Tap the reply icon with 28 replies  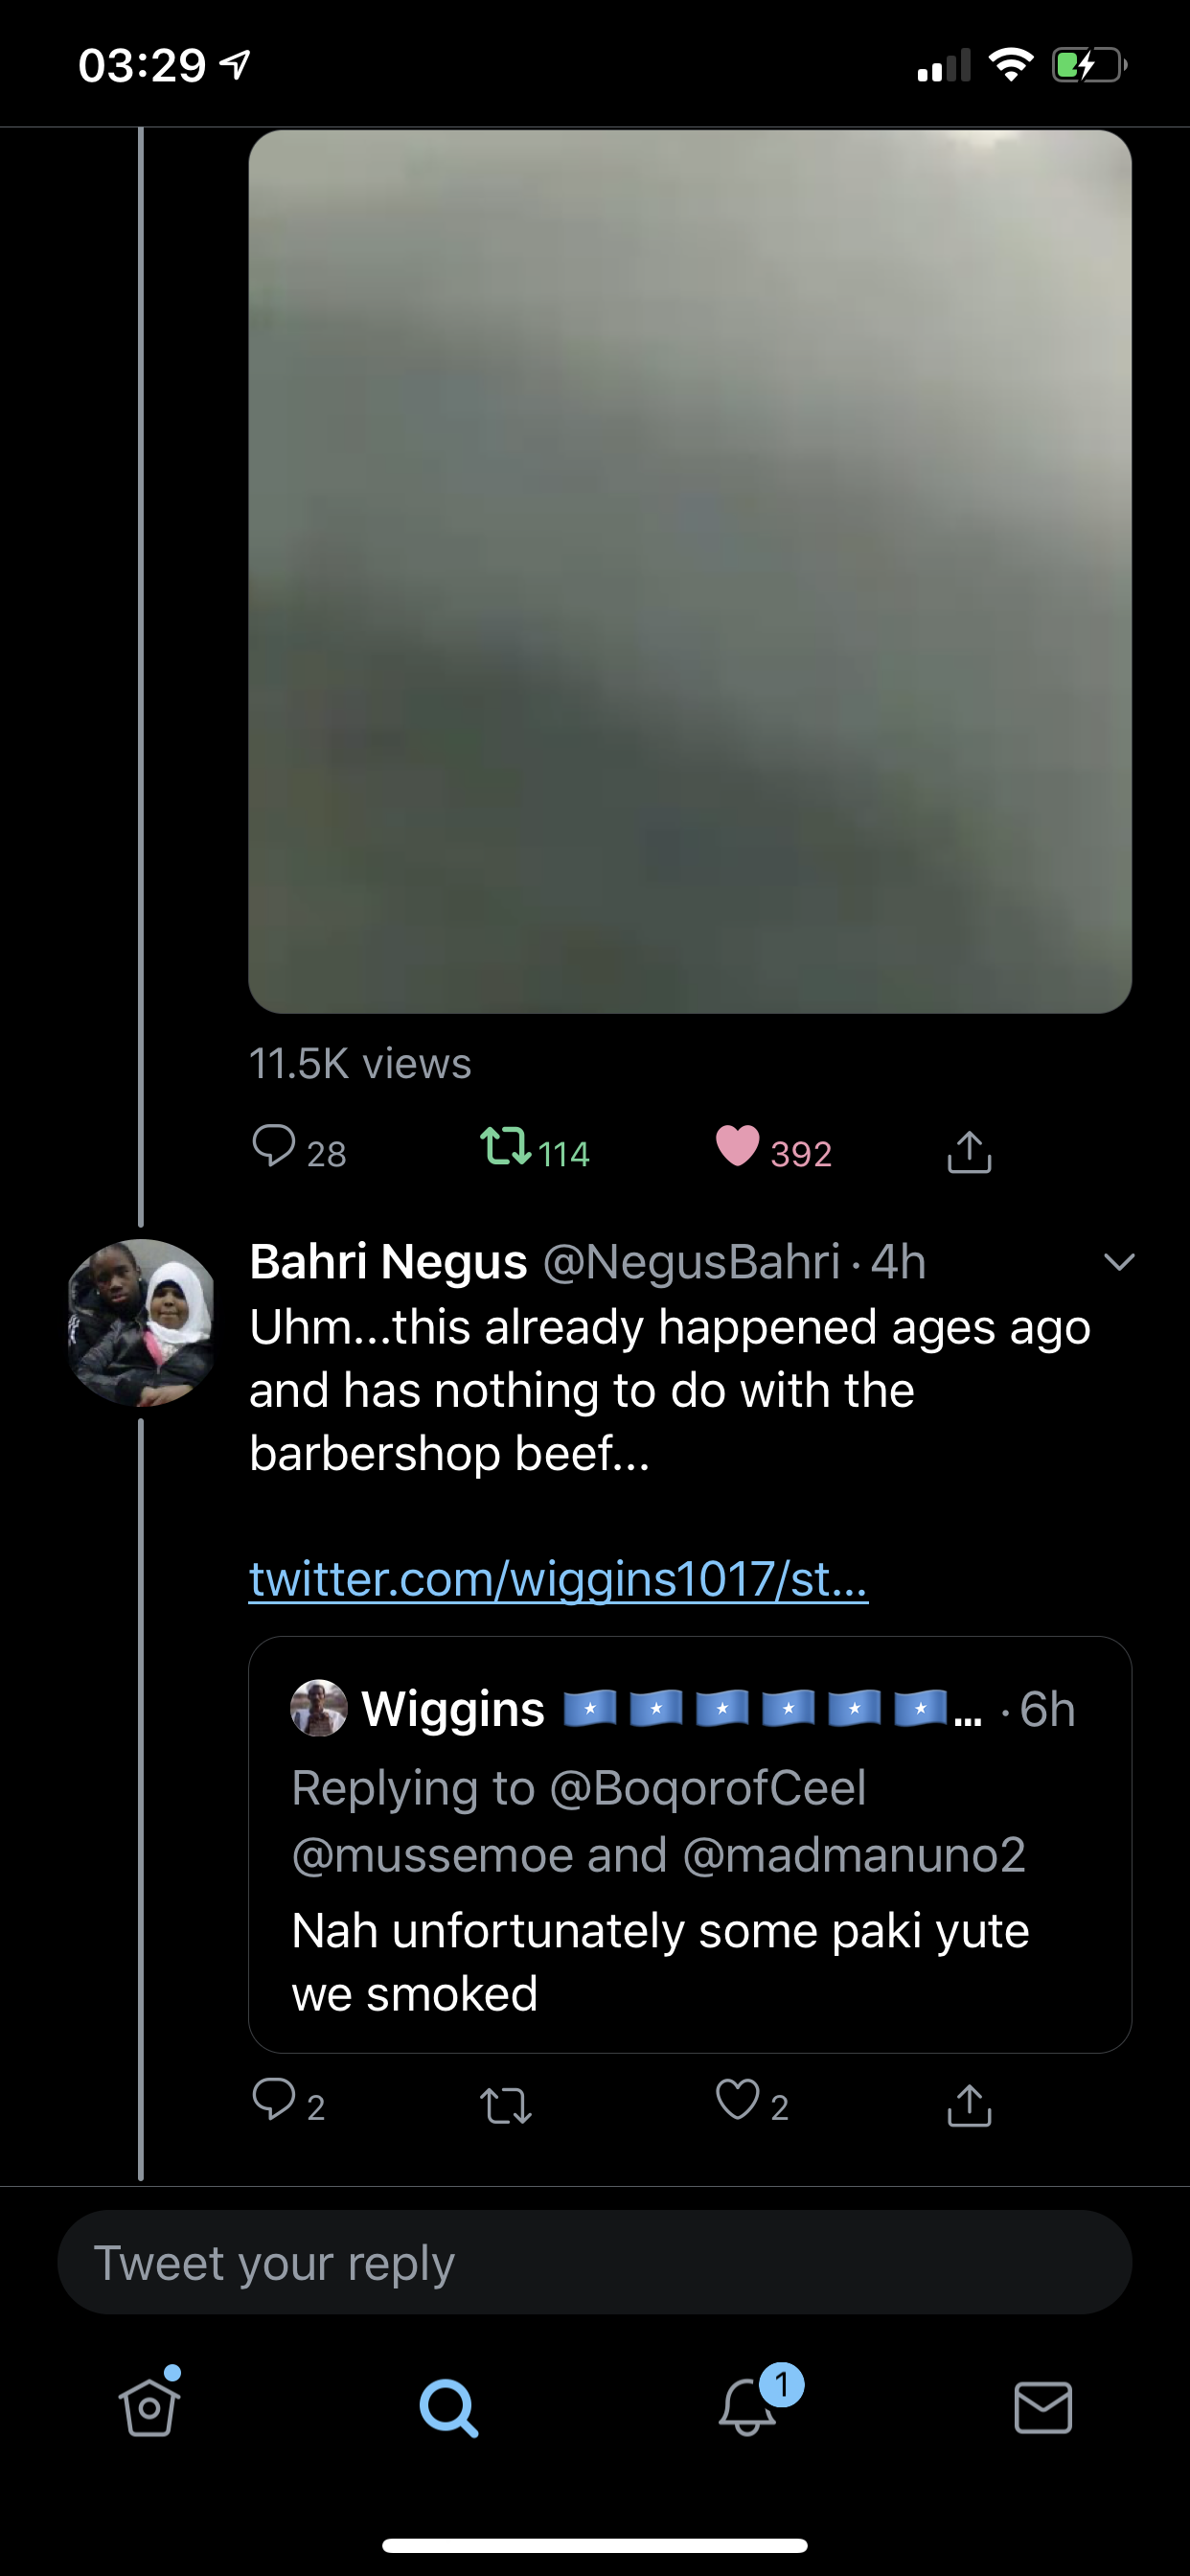(x=273, y=1147)
